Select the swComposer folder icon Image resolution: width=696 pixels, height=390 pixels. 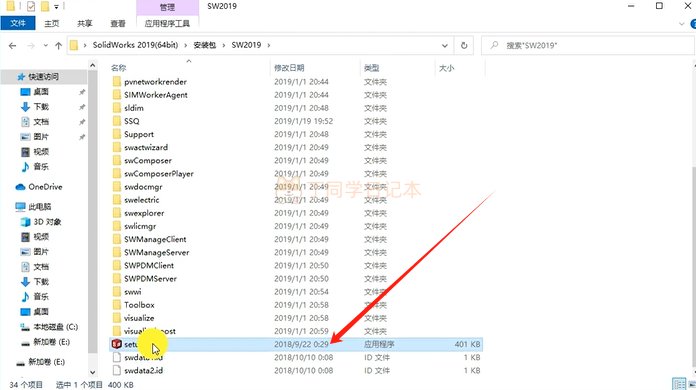(117, 160)
